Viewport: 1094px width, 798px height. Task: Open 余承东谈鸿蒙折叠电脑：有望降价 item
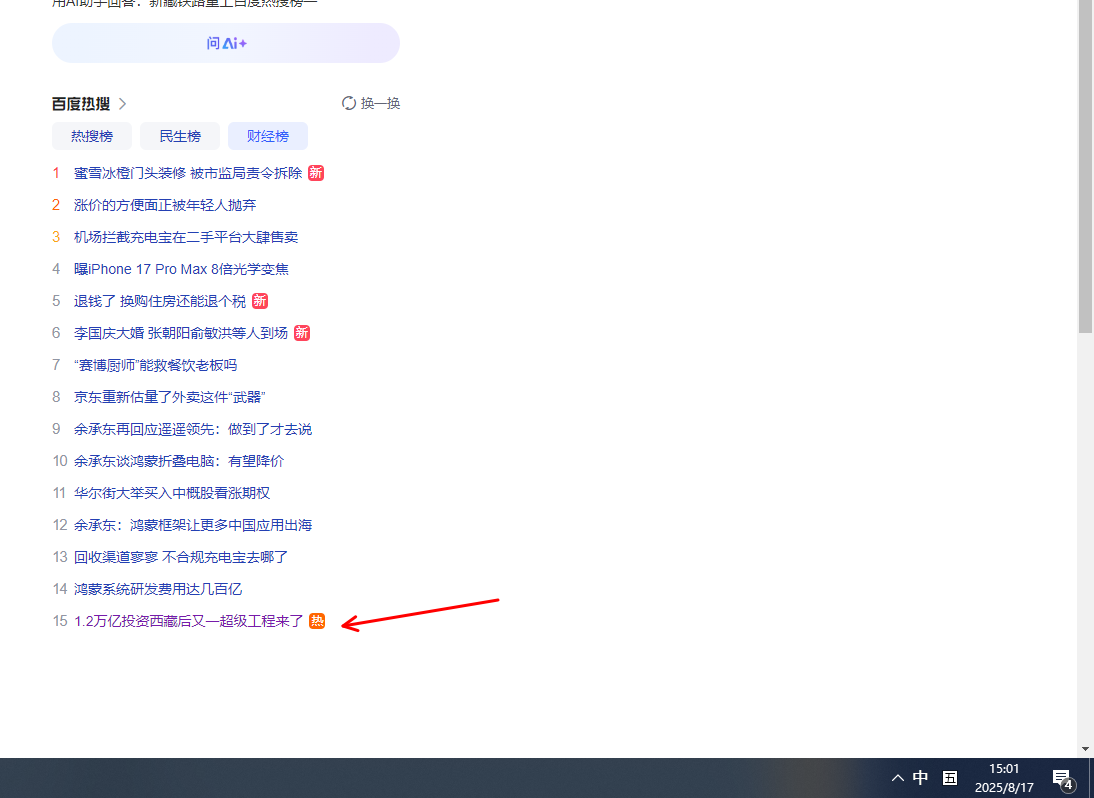[179, 462]
